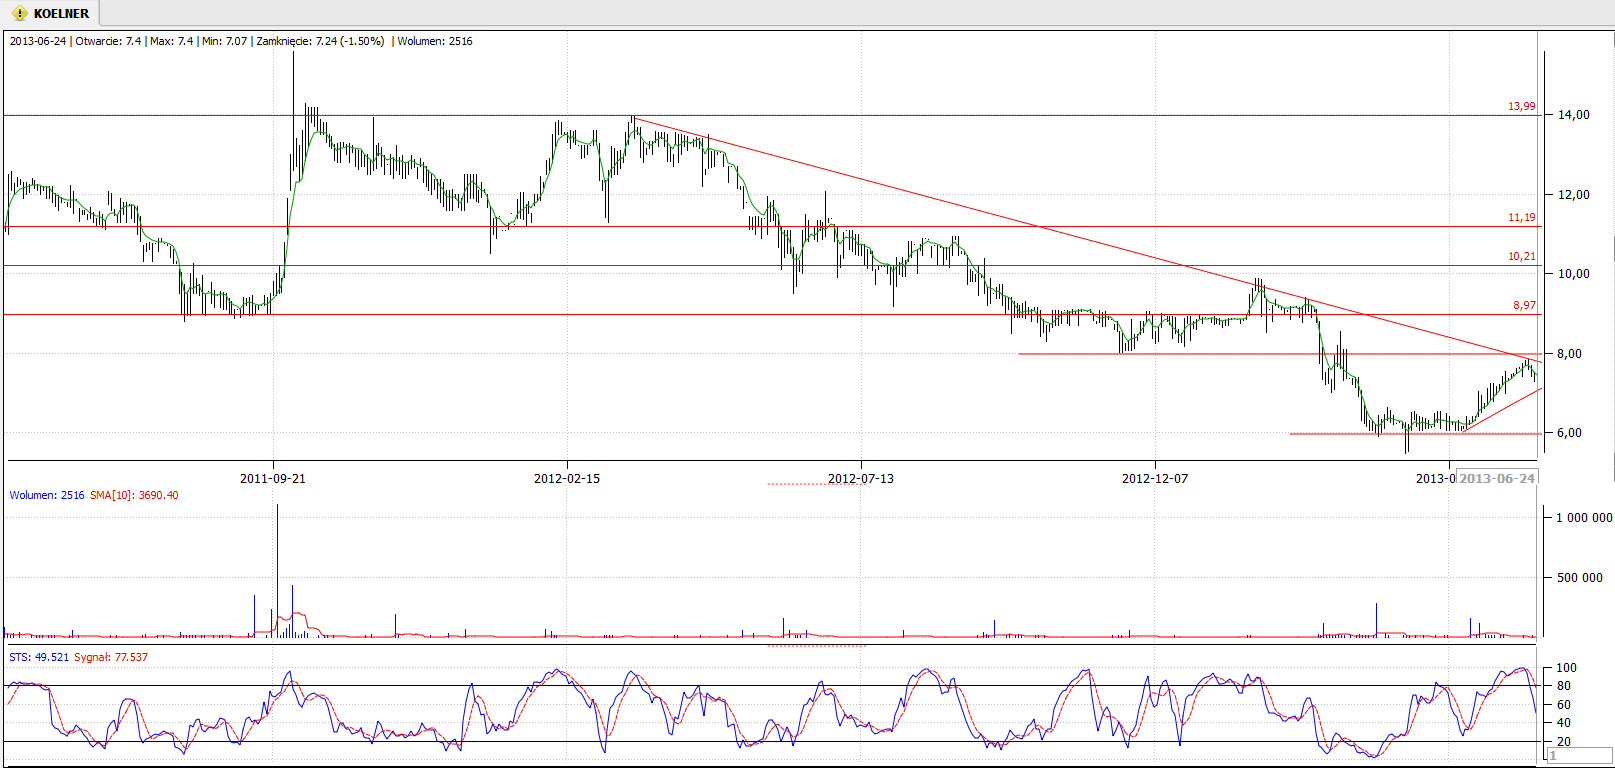1615x768 pixels.
Task: Click the 13,99 resistance level label
Action: click(x=1521, y=106)
